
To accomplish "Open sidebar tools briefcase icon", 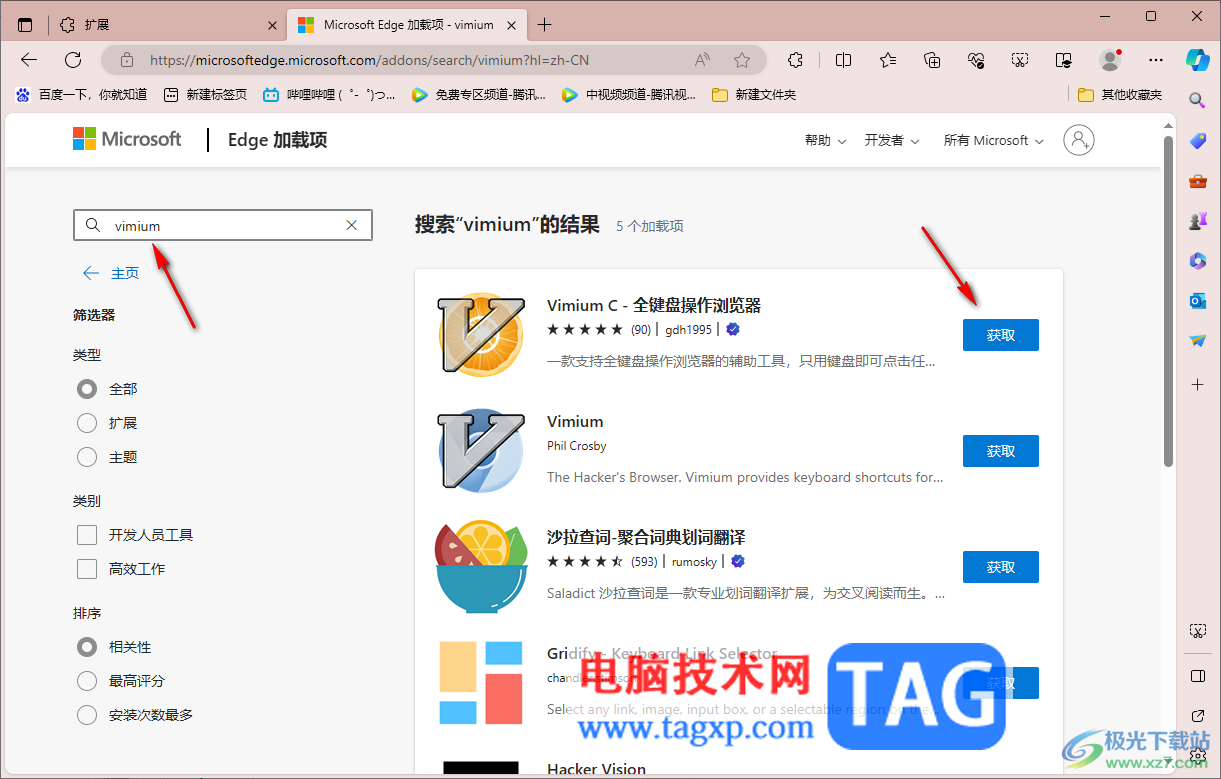I will click(x=1197, y=181).
